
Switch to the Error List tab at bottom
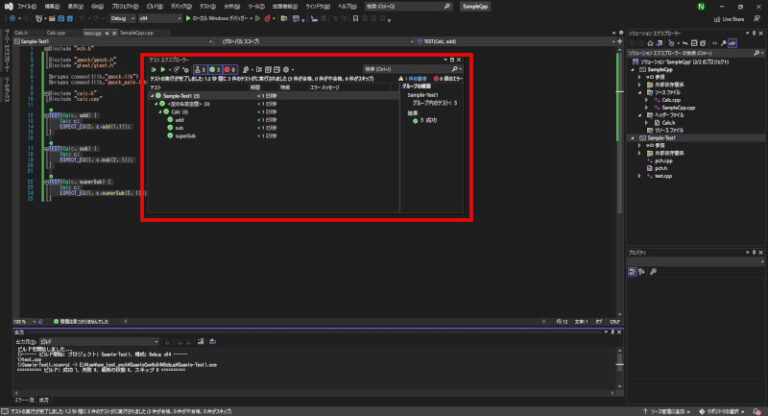(23, 400)
